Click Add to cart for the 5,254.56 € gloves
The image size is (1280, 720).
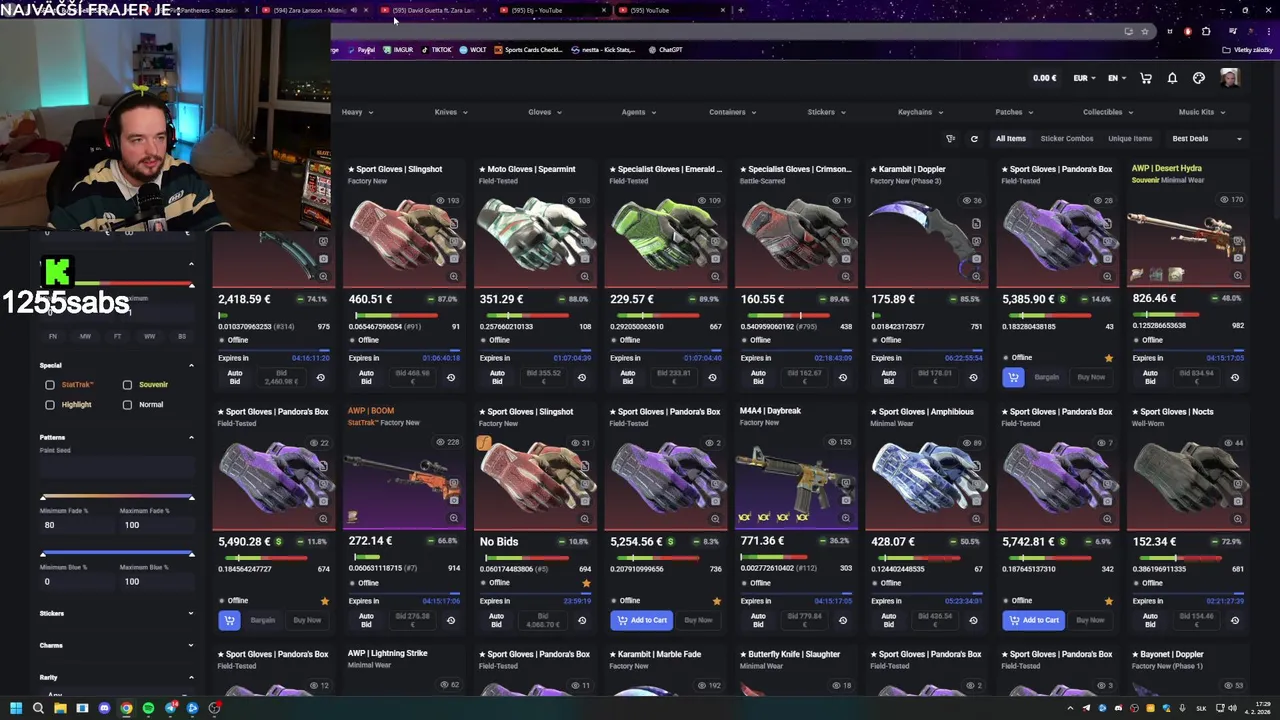point(641,620)
